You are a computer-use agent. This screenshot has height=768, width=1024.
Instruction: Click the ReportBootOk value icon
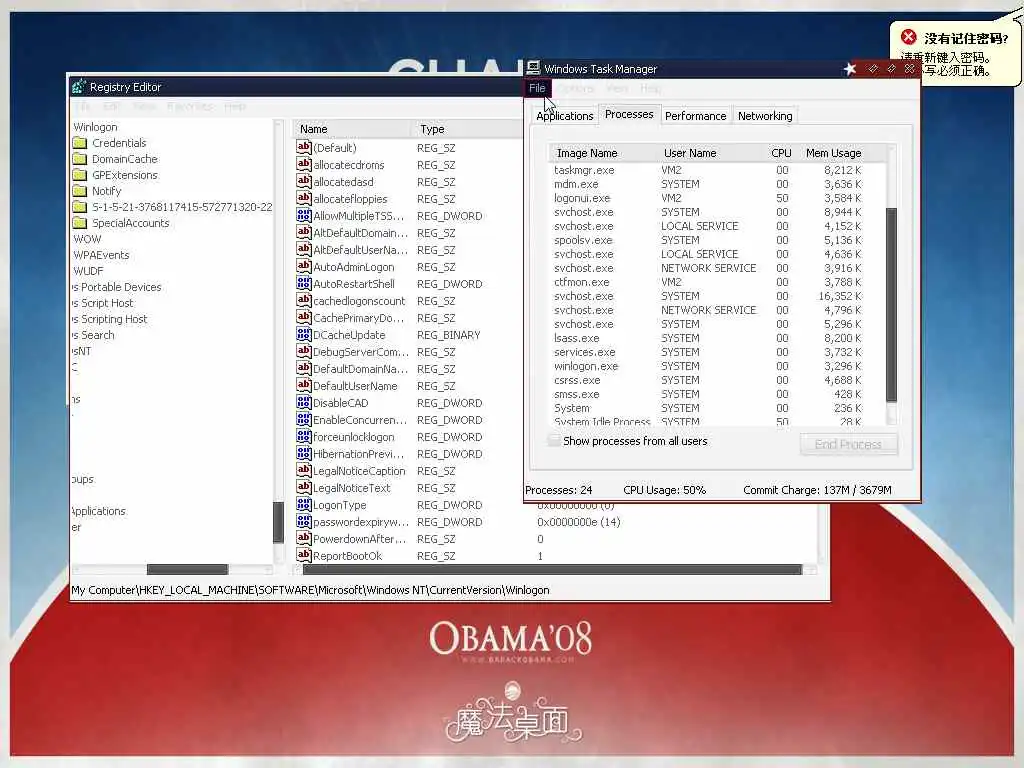[304, 555]
